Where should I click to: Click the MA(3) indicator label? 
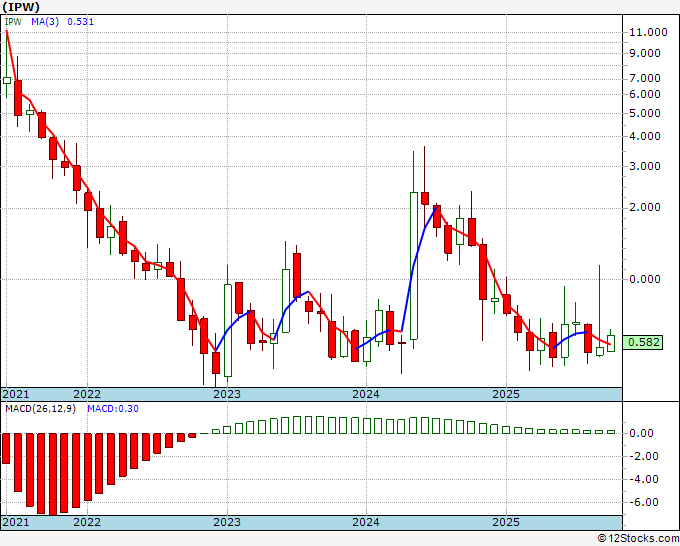point(45,21)
